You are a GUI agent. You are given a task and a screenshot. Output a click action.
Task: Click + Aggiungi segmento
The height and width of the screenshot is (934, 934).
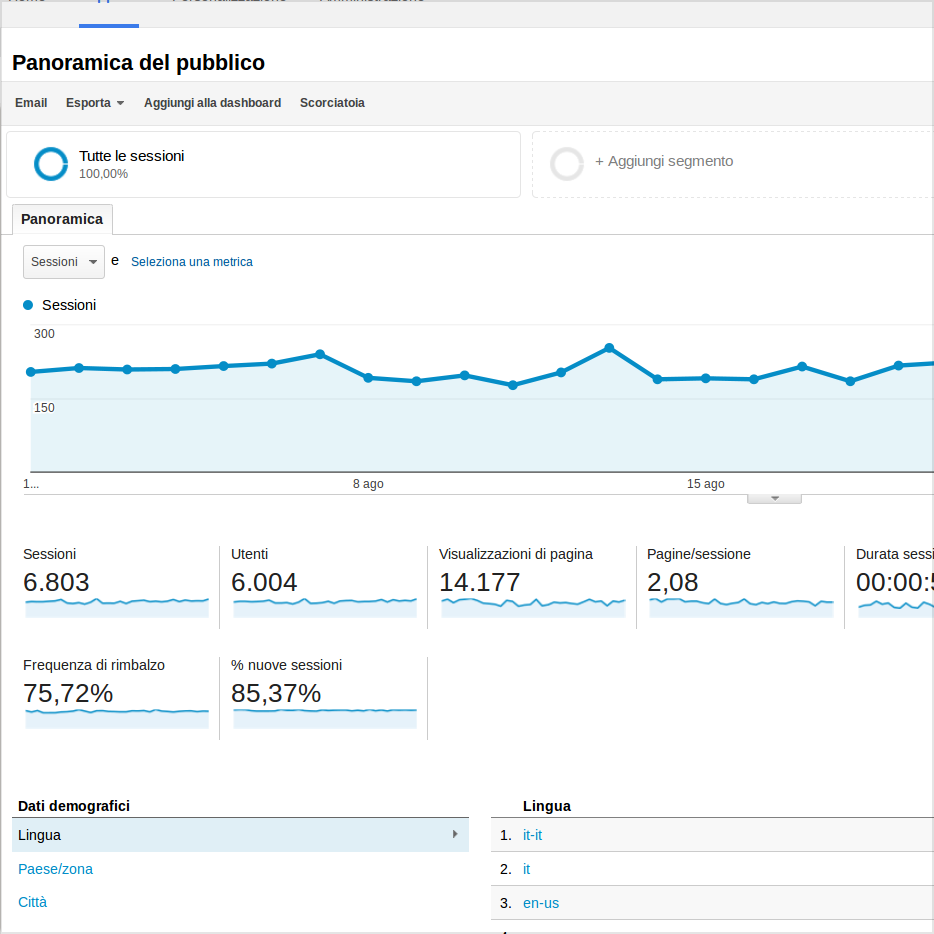(x=664, y=161)
